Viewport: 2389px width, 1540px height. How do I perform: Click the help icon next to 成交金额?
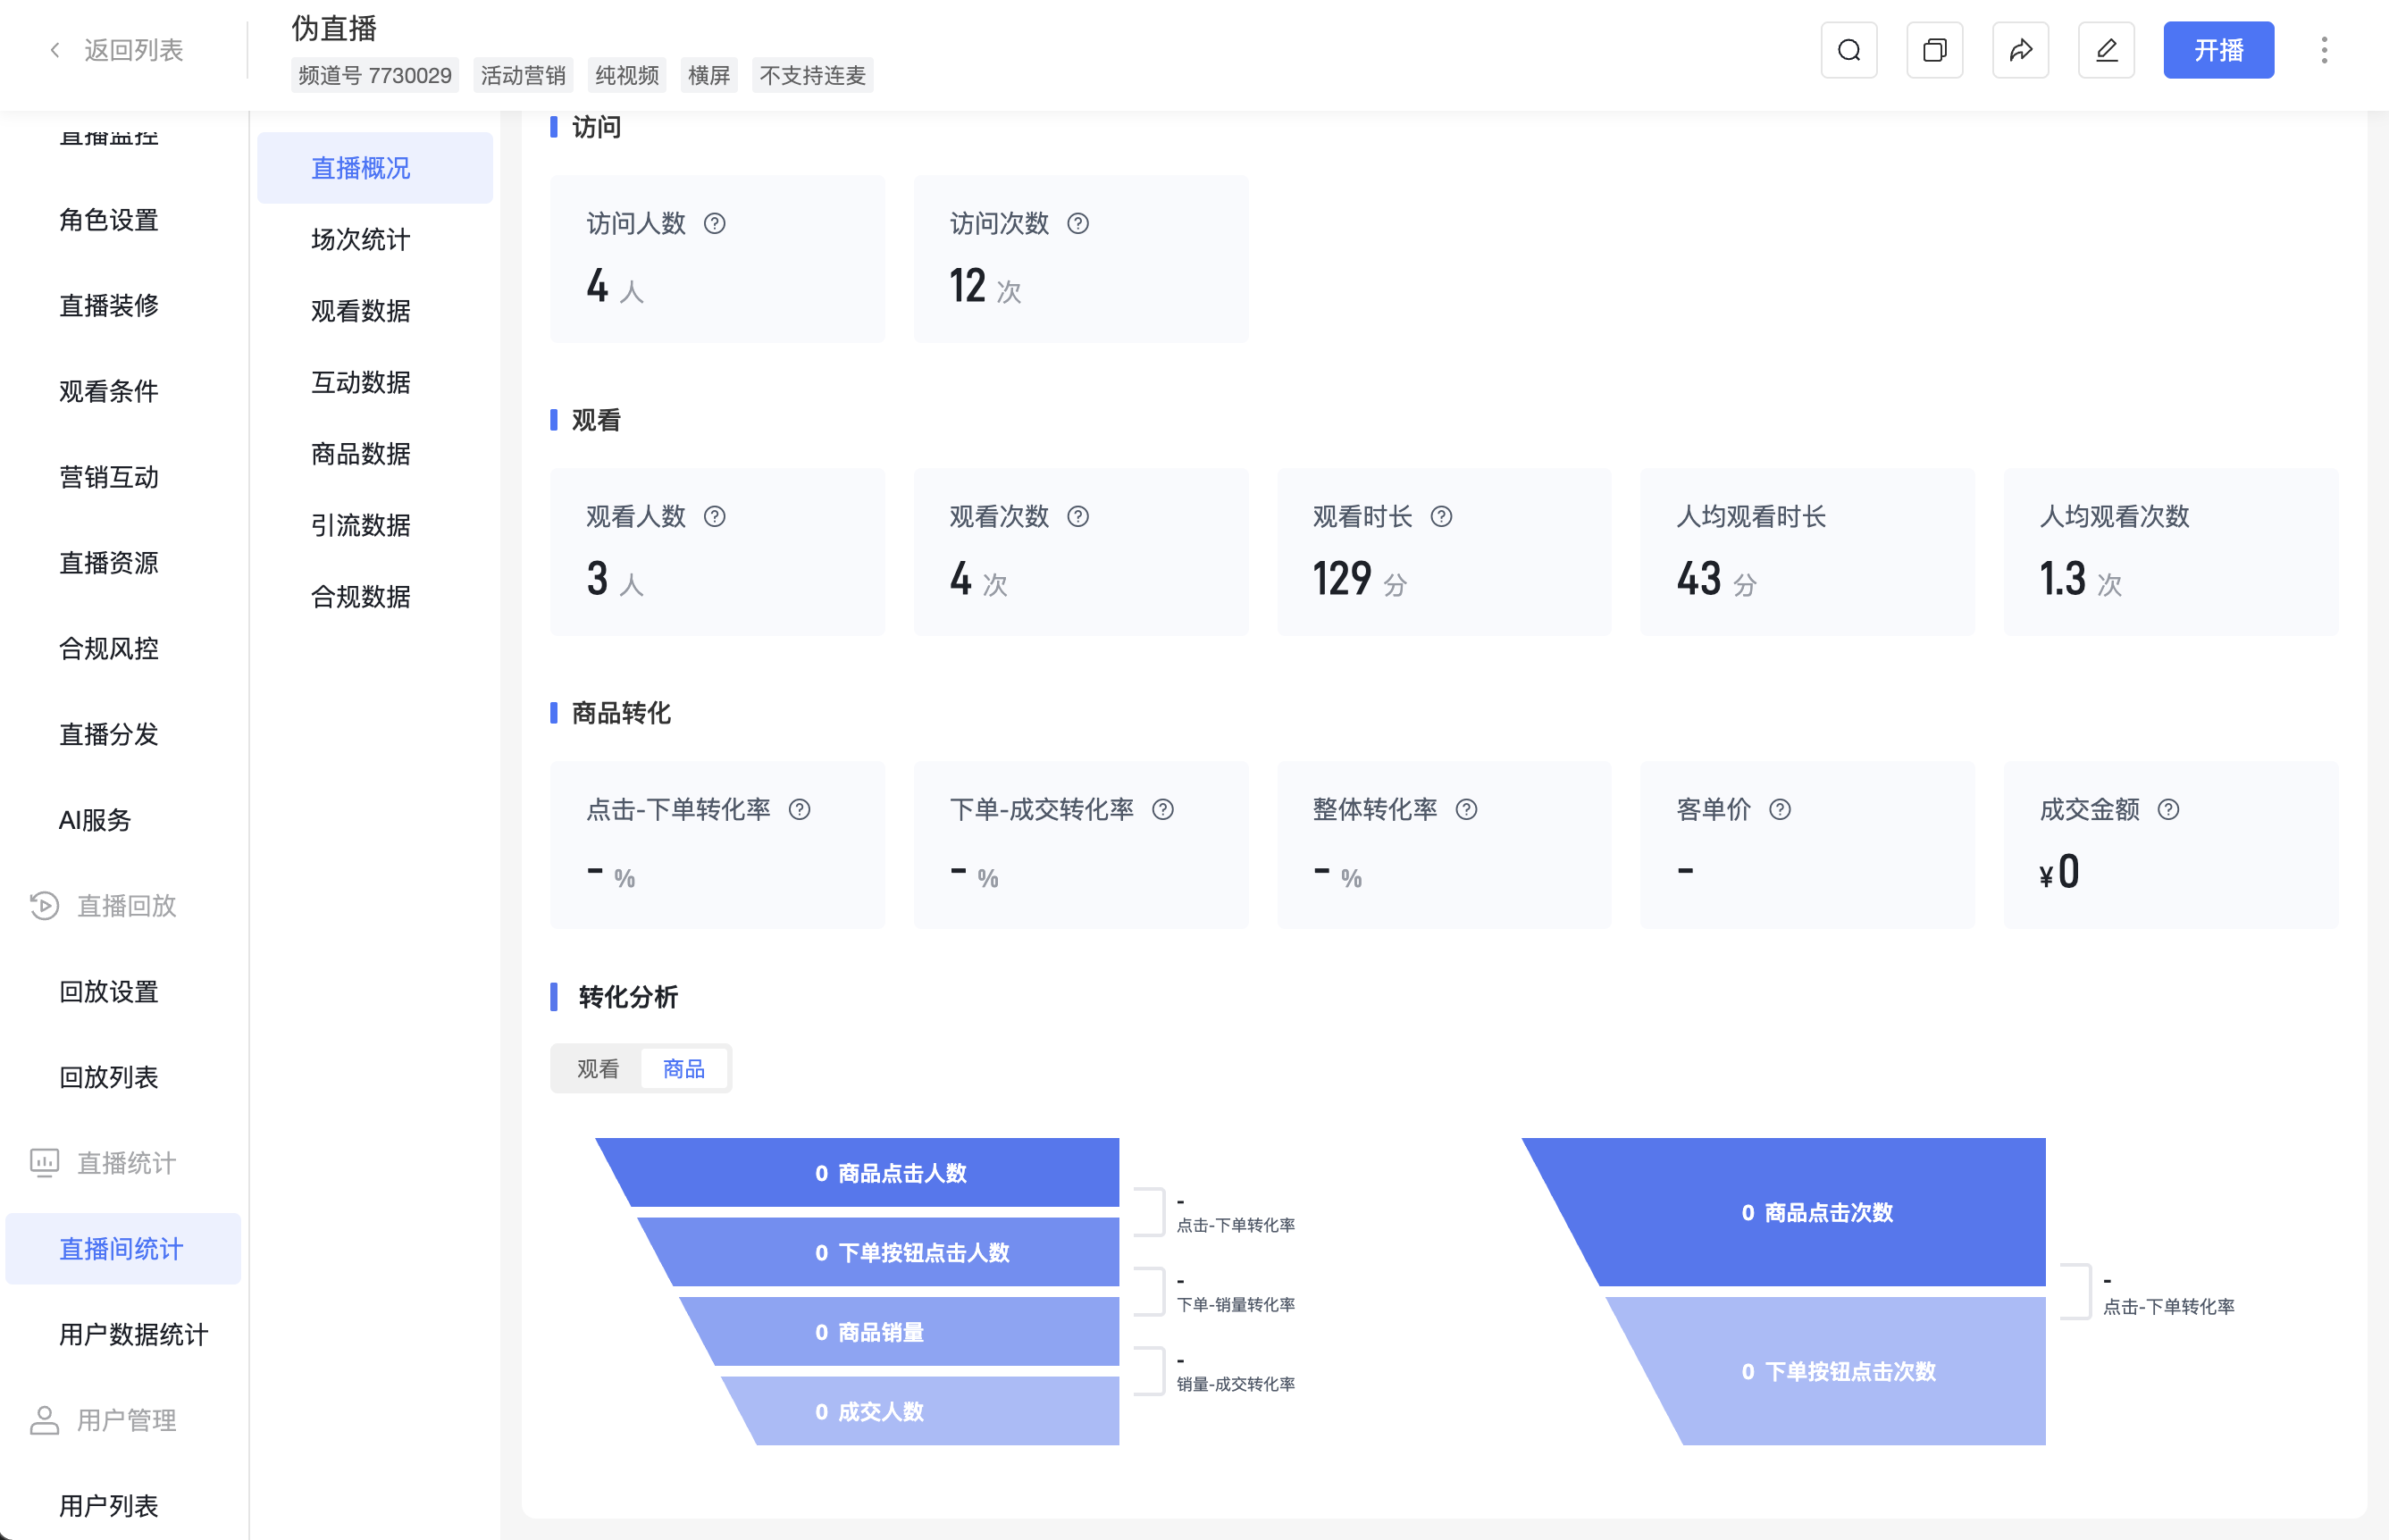(2168, 809)
